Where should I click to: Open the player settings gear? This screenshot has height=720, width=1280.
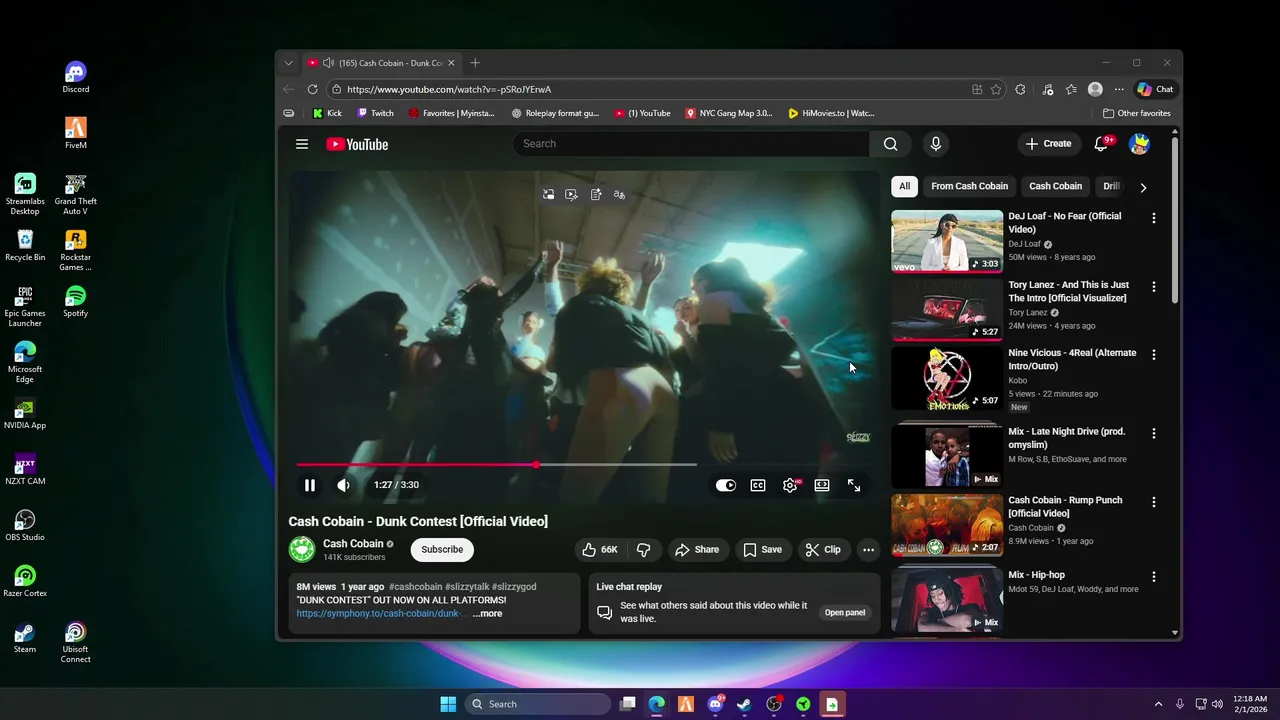(790, 485)
